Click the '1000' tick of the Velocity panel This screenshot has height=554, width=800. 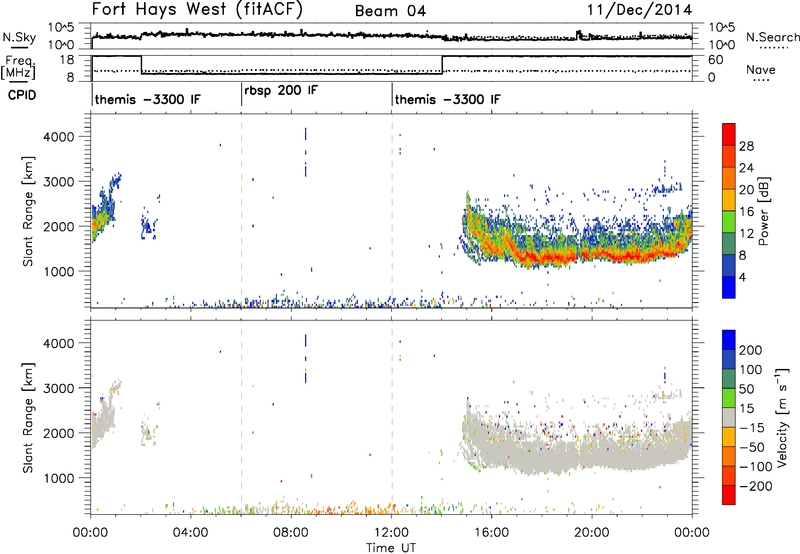click(58, 478)
